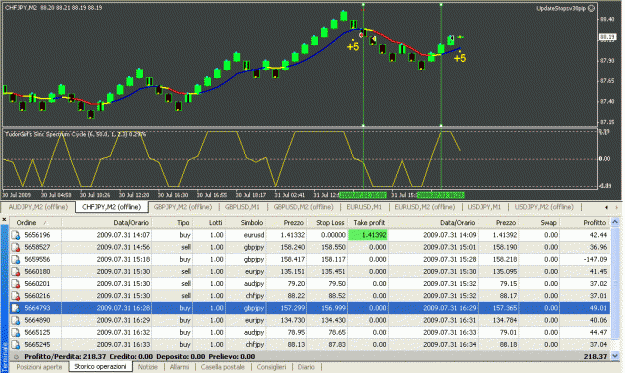
Task: Open the EURUSD,M2 (offline) chart tab
Action: tap(425, 207)
